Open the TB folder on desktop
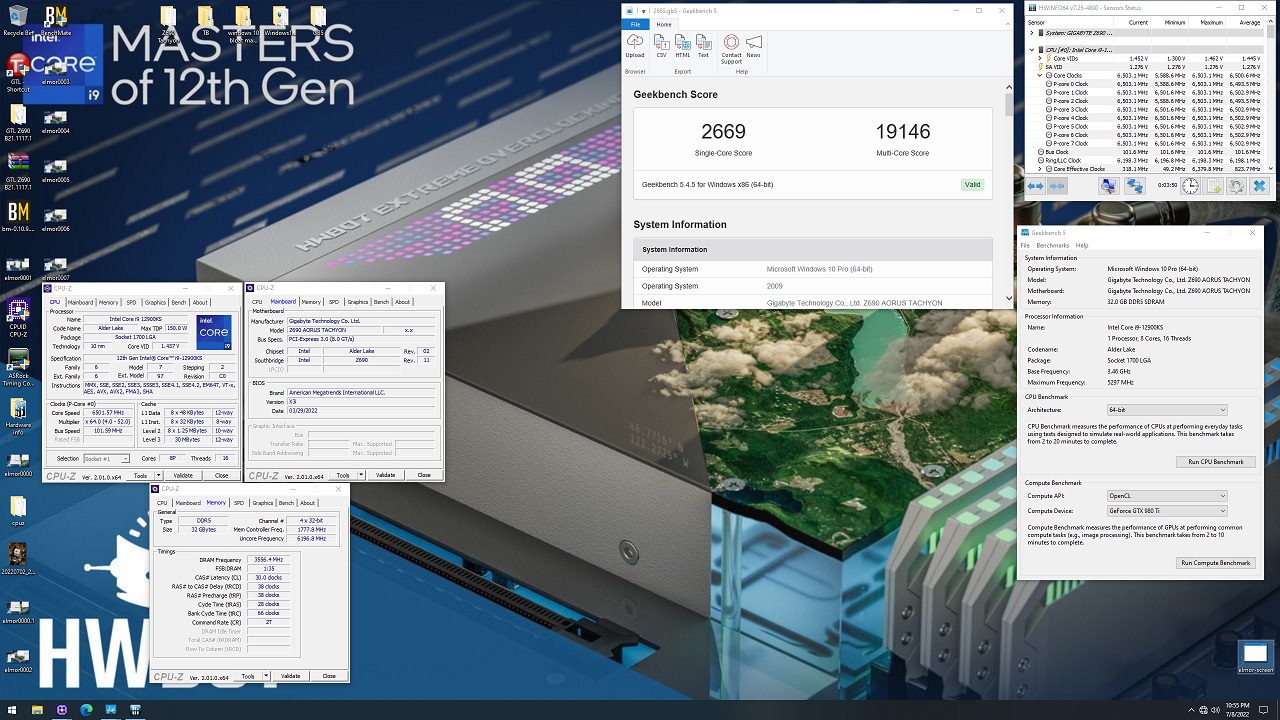Screen dimensions: 1280x720 (206, 22)
